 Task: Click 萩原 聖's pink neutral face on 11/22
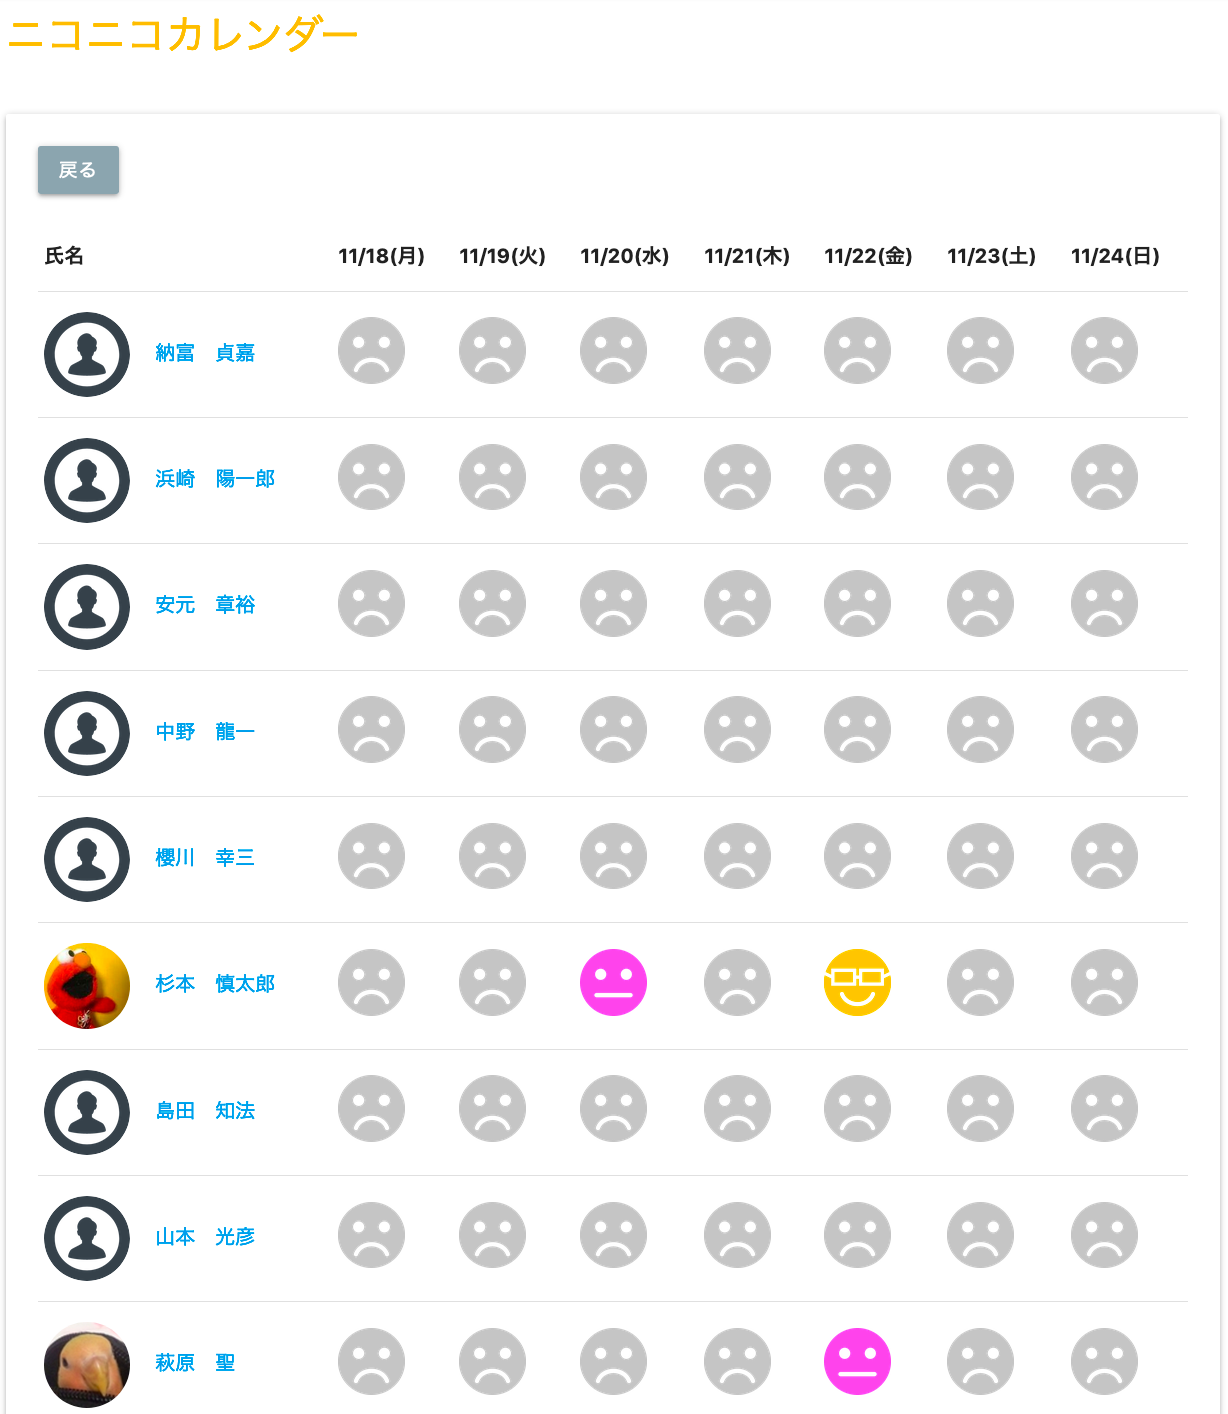857,1361
